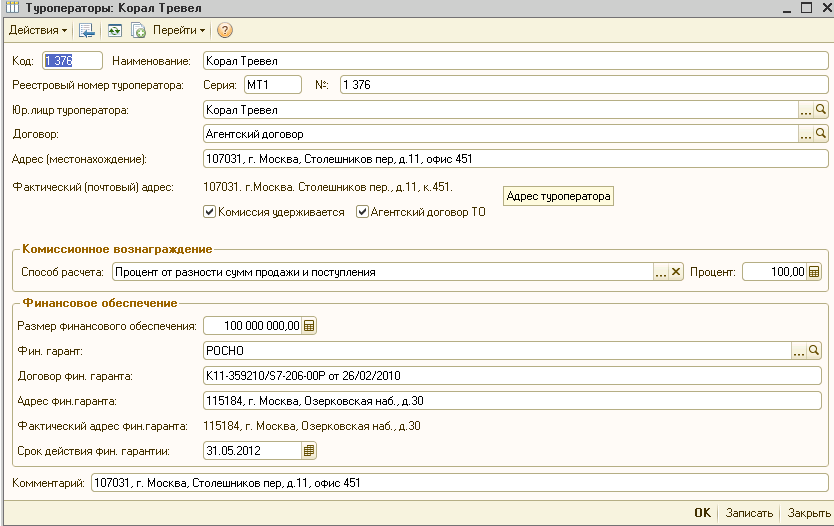Open selection list for Договор field

(x=806, y=134)
